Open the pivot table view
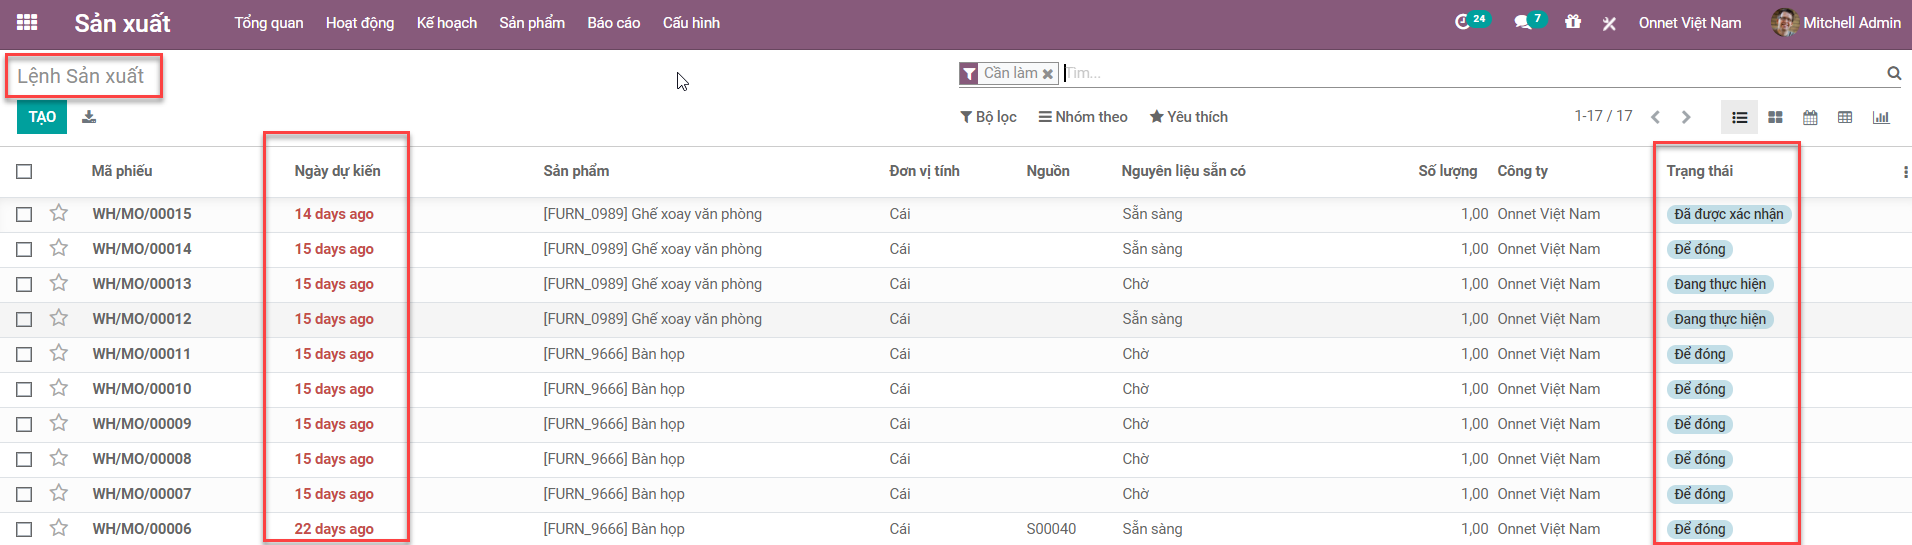This screenshot has width=1912, height=545. 1845,117
